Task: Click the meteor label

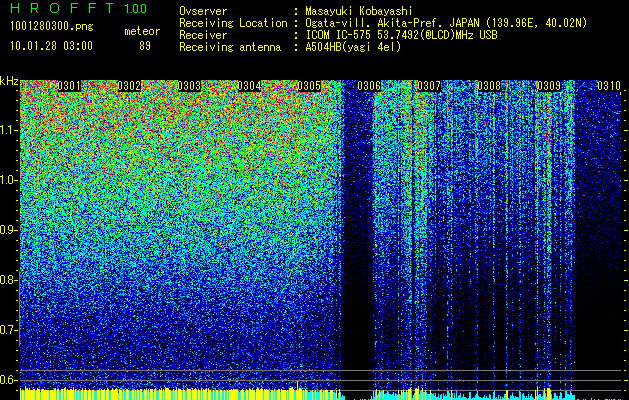Action: tap(142, 31)
